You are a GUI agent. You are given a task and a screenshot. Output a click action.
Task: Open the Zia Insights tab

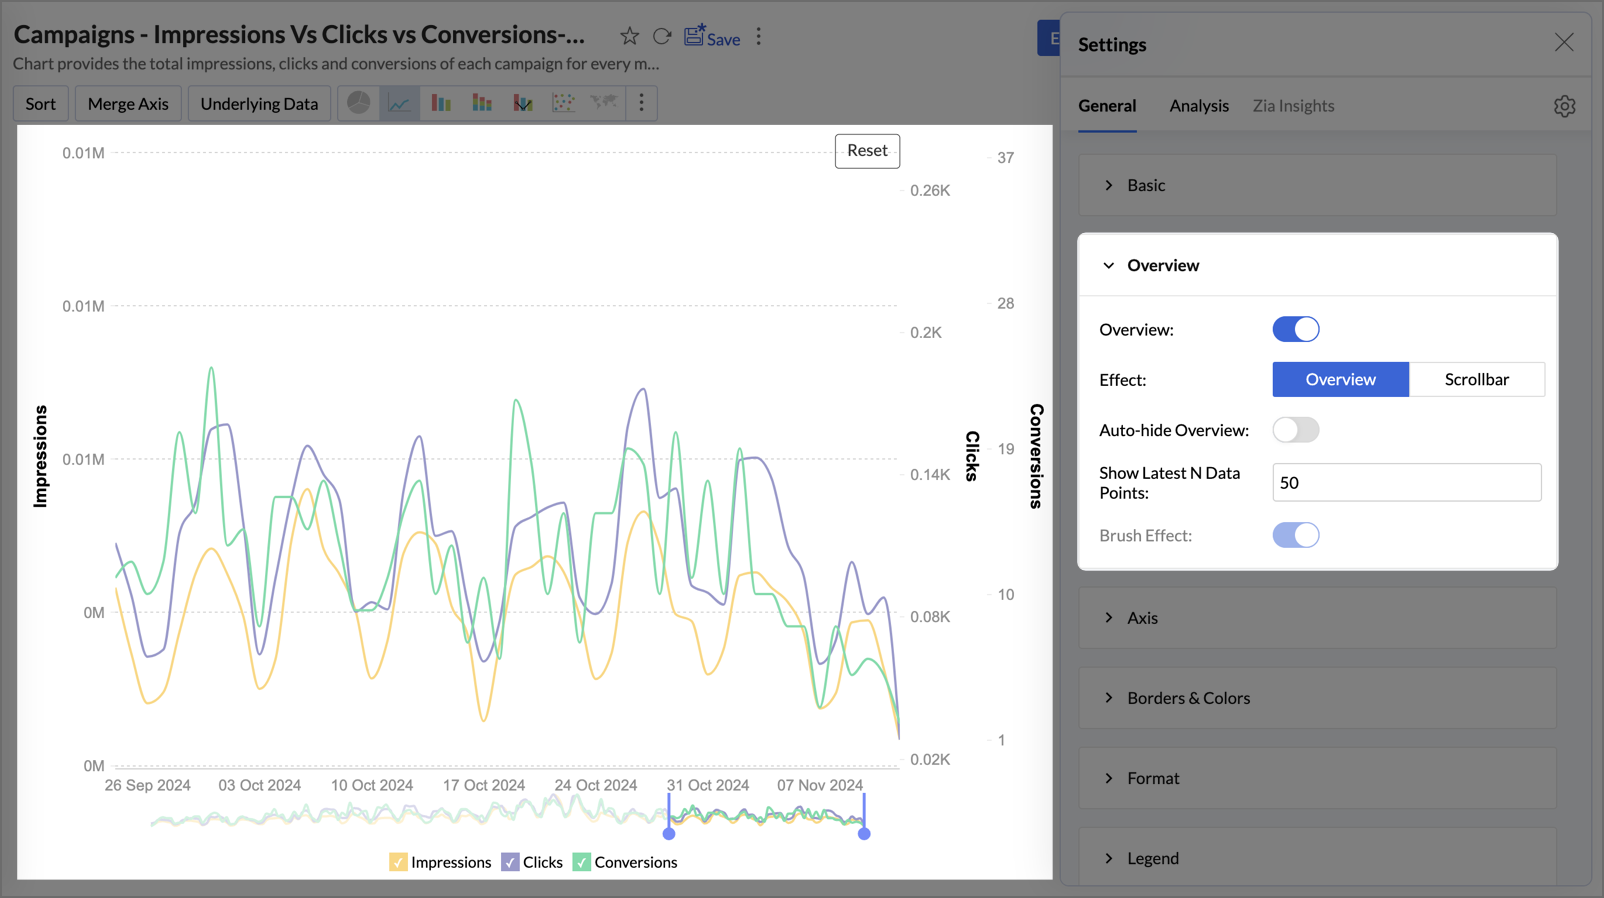1293,106
